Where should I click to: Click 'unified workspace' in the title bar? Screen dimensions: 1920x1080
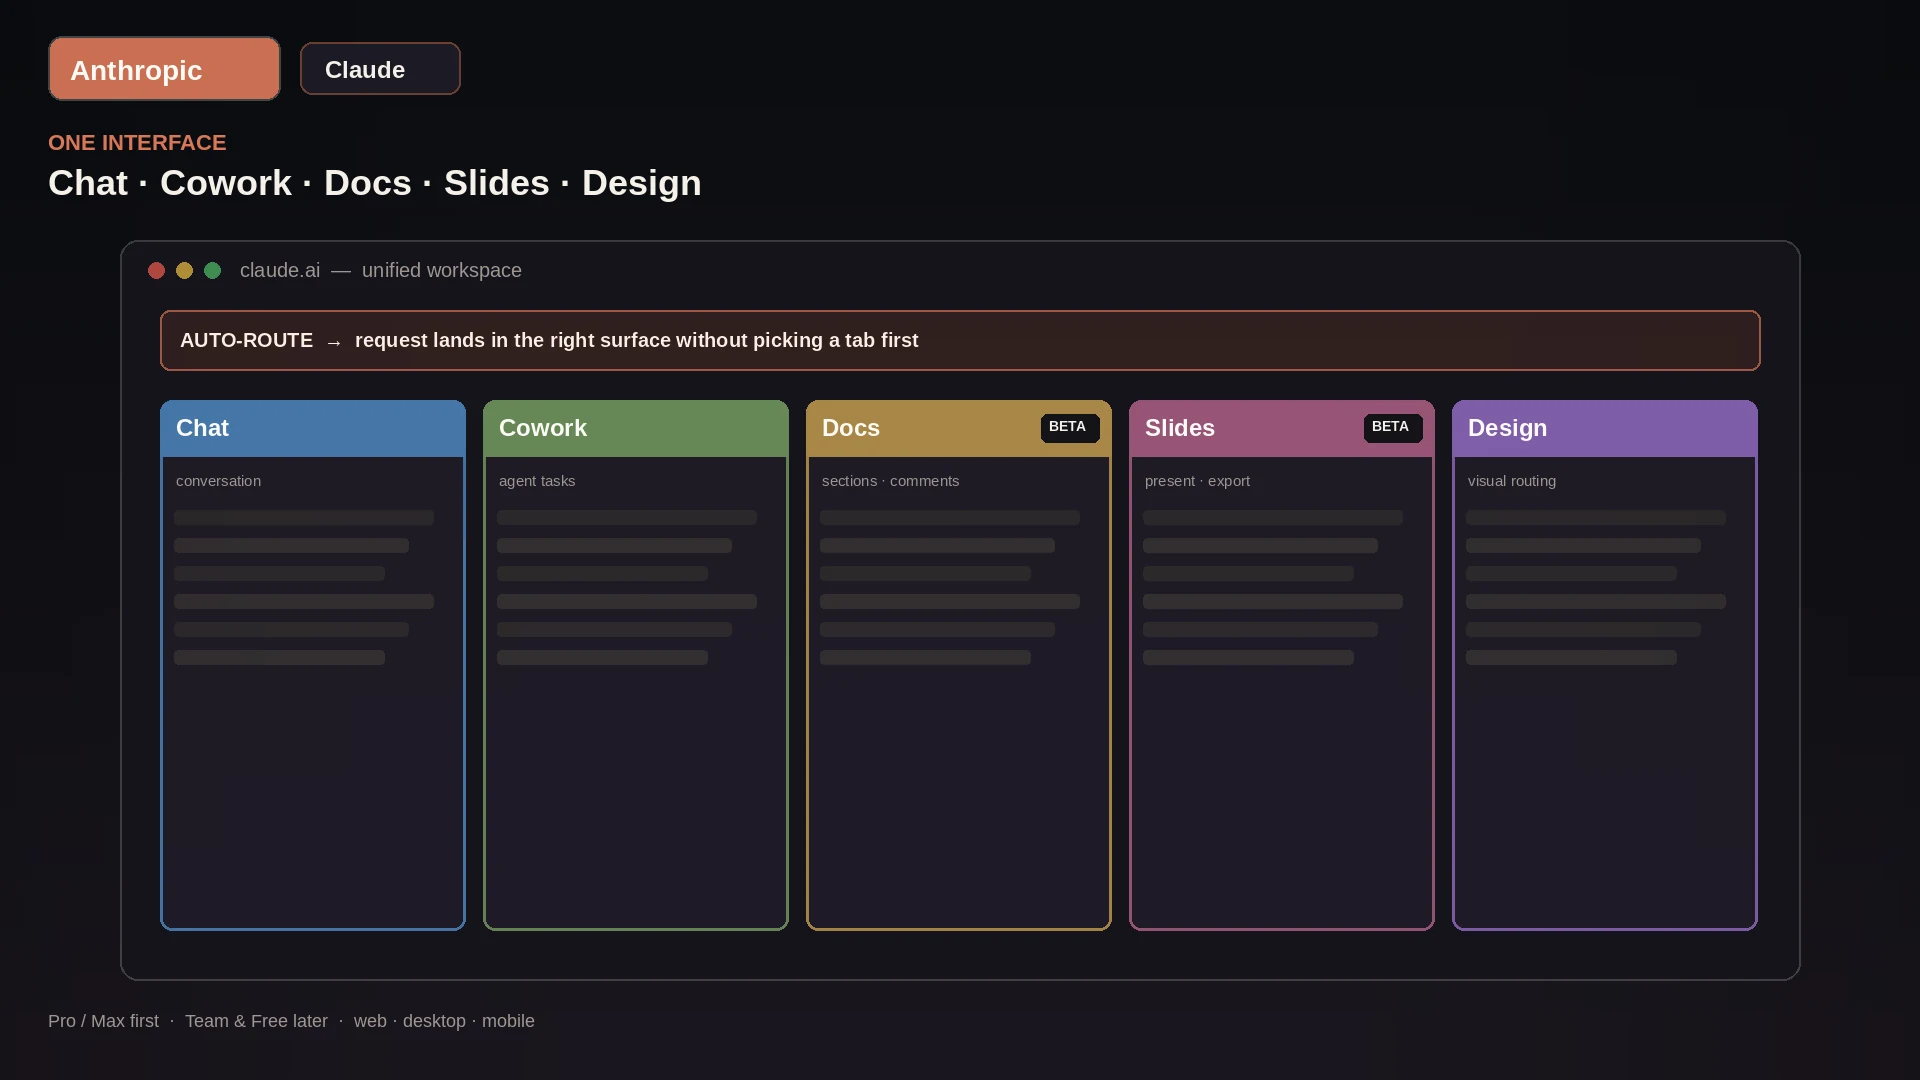tap(442, 271)
